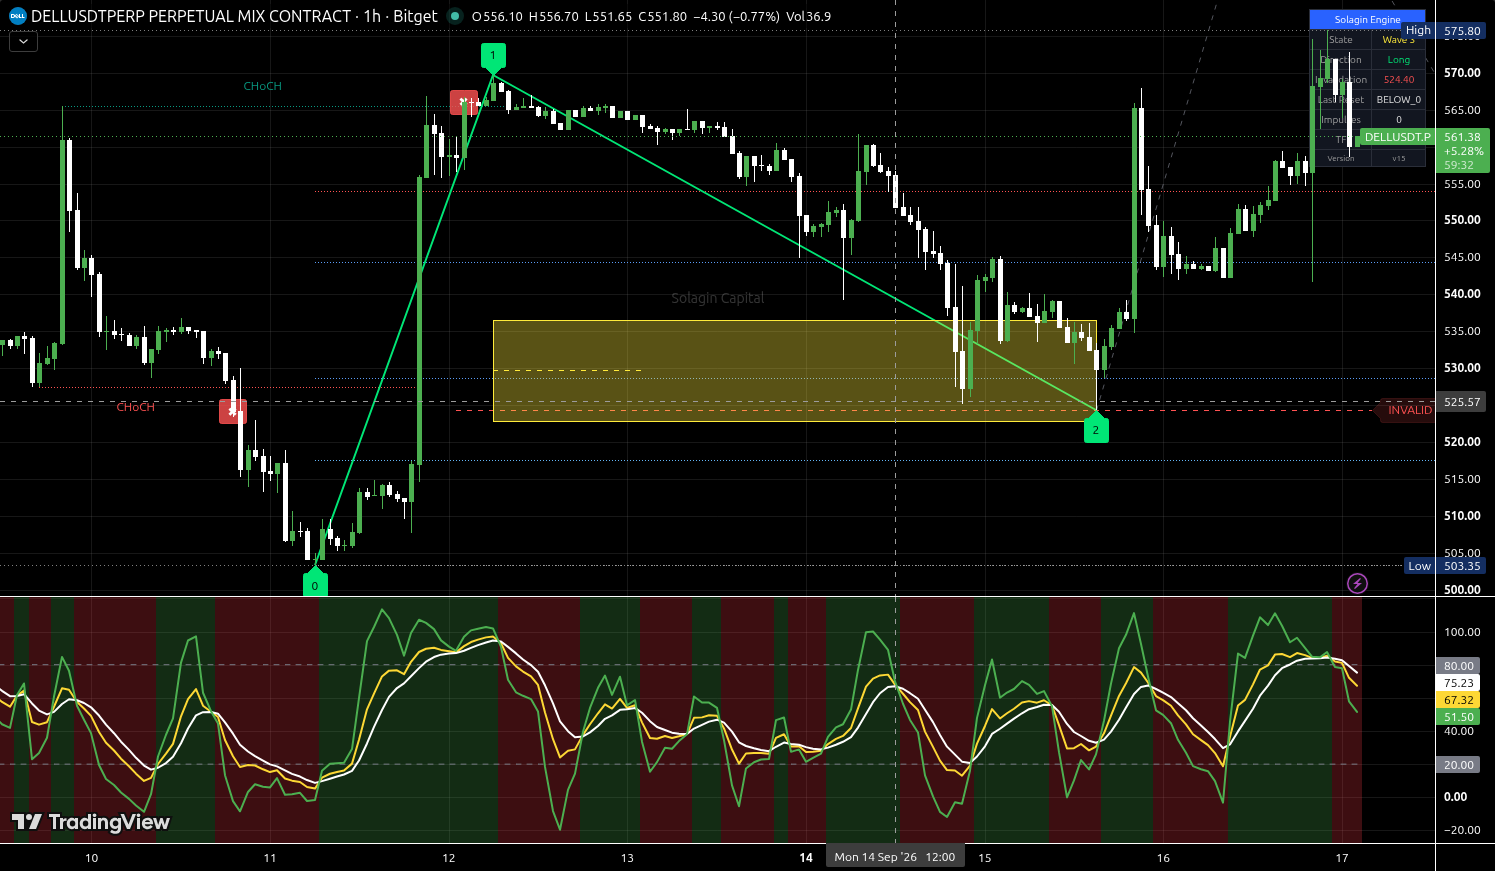Click the Long direction value in table

(1399, 60)
